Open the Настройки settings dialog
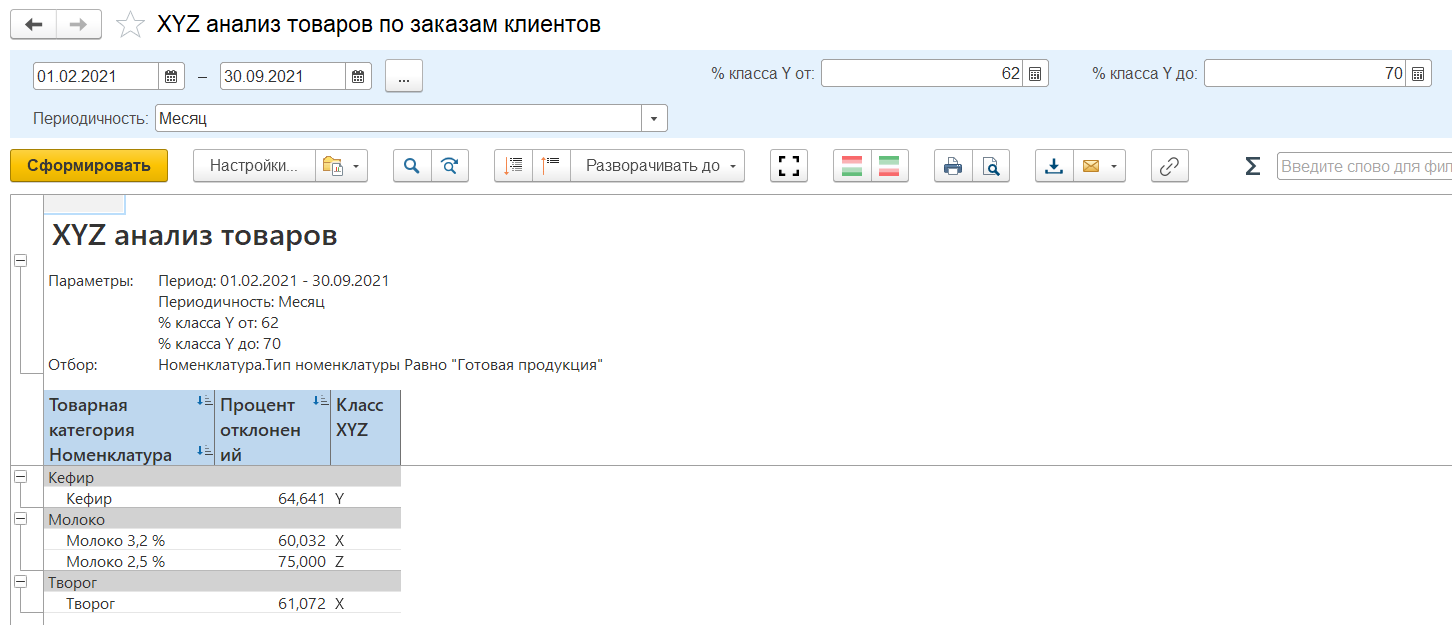1452x625 pixels. (x=254, y=166)
